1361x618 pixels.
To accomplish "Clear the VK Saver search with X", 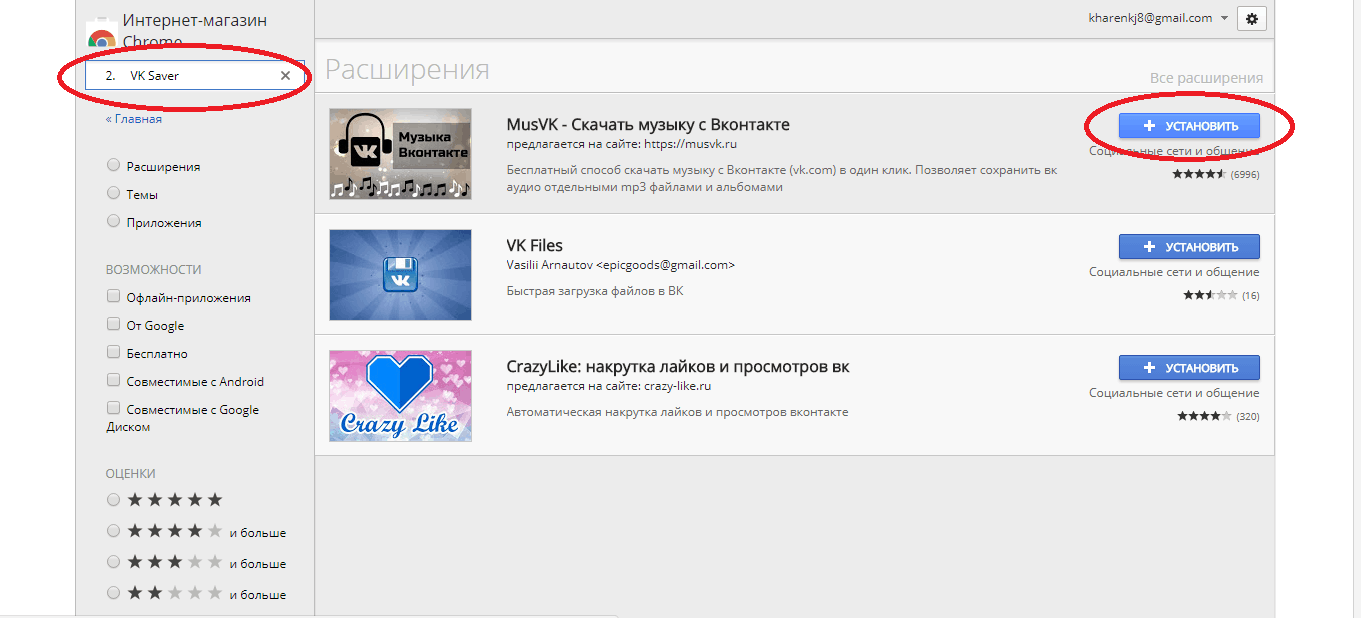I will [x=285, y=75].
